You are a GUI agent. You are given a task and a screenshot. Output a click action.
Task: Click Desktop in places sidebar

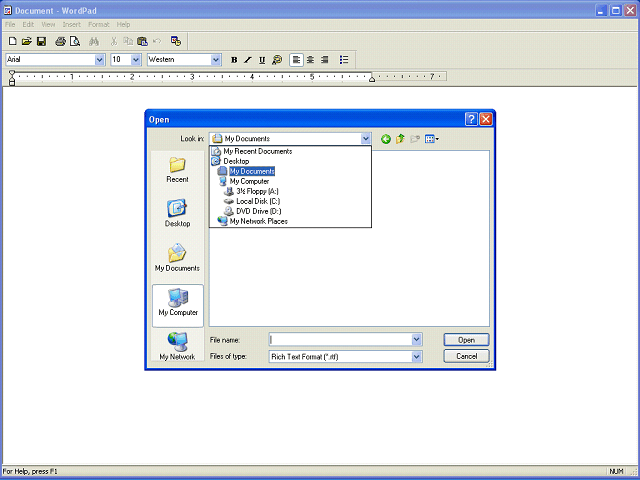[x=178, y=213]
